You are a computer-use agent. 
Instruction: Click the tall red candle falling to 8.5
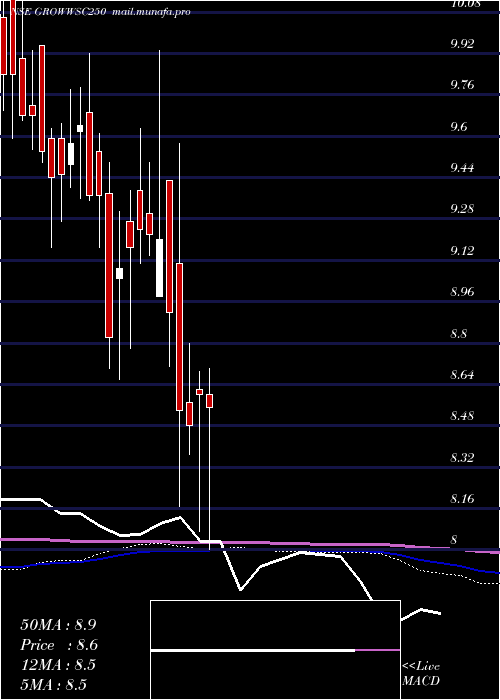click(179, 337)
